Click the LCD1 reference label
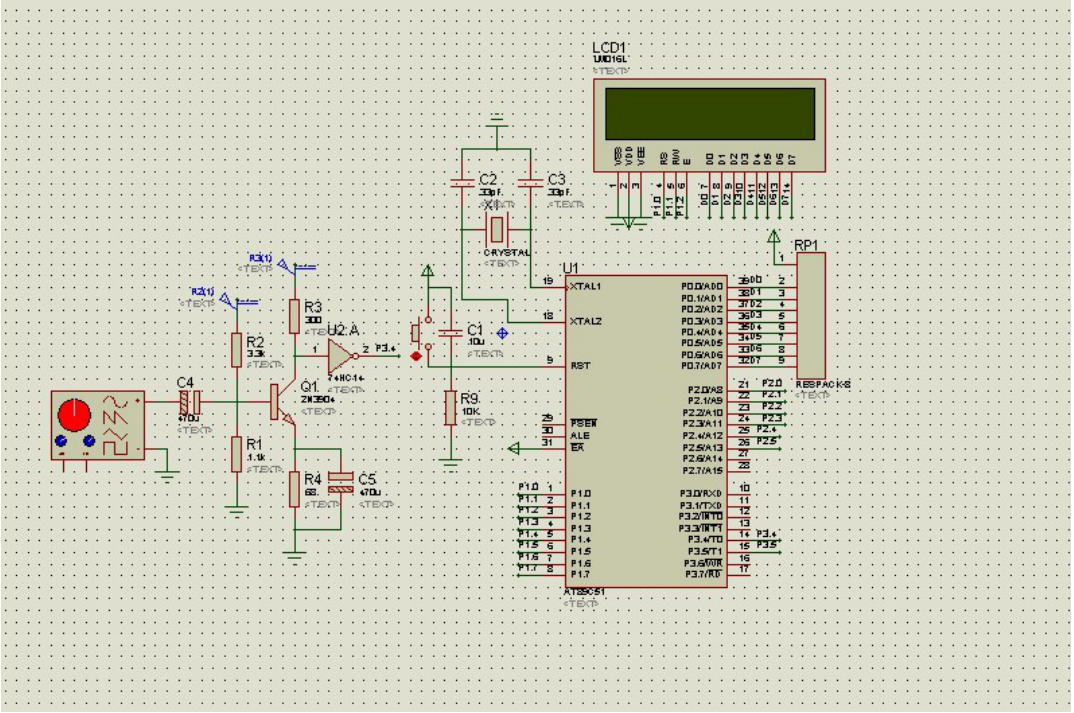 pos(609,48)
